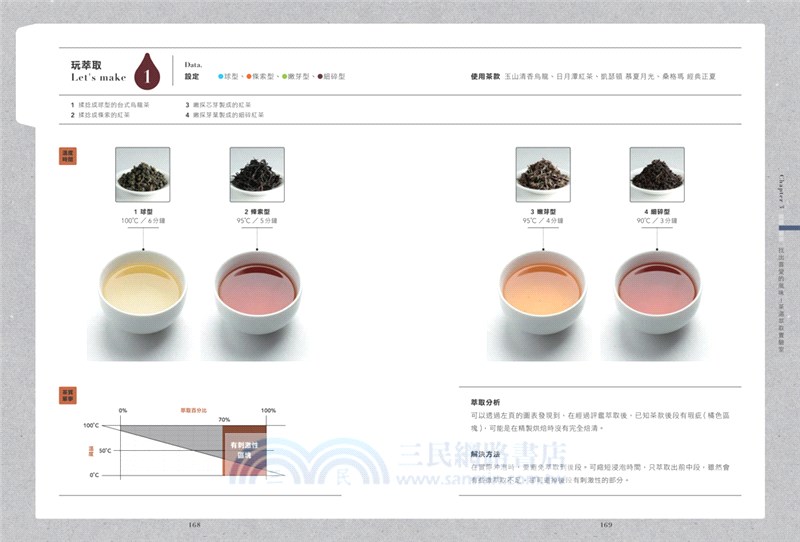Click the 0°C temperature axis label

(94, 475)
